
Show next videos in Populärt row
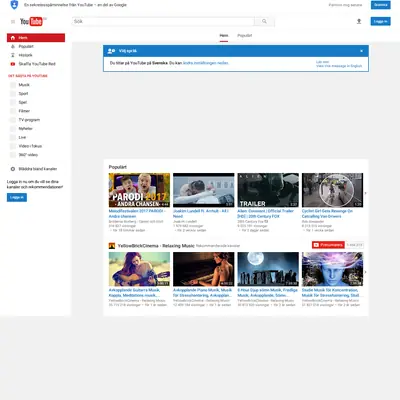(x=365, y=193)
